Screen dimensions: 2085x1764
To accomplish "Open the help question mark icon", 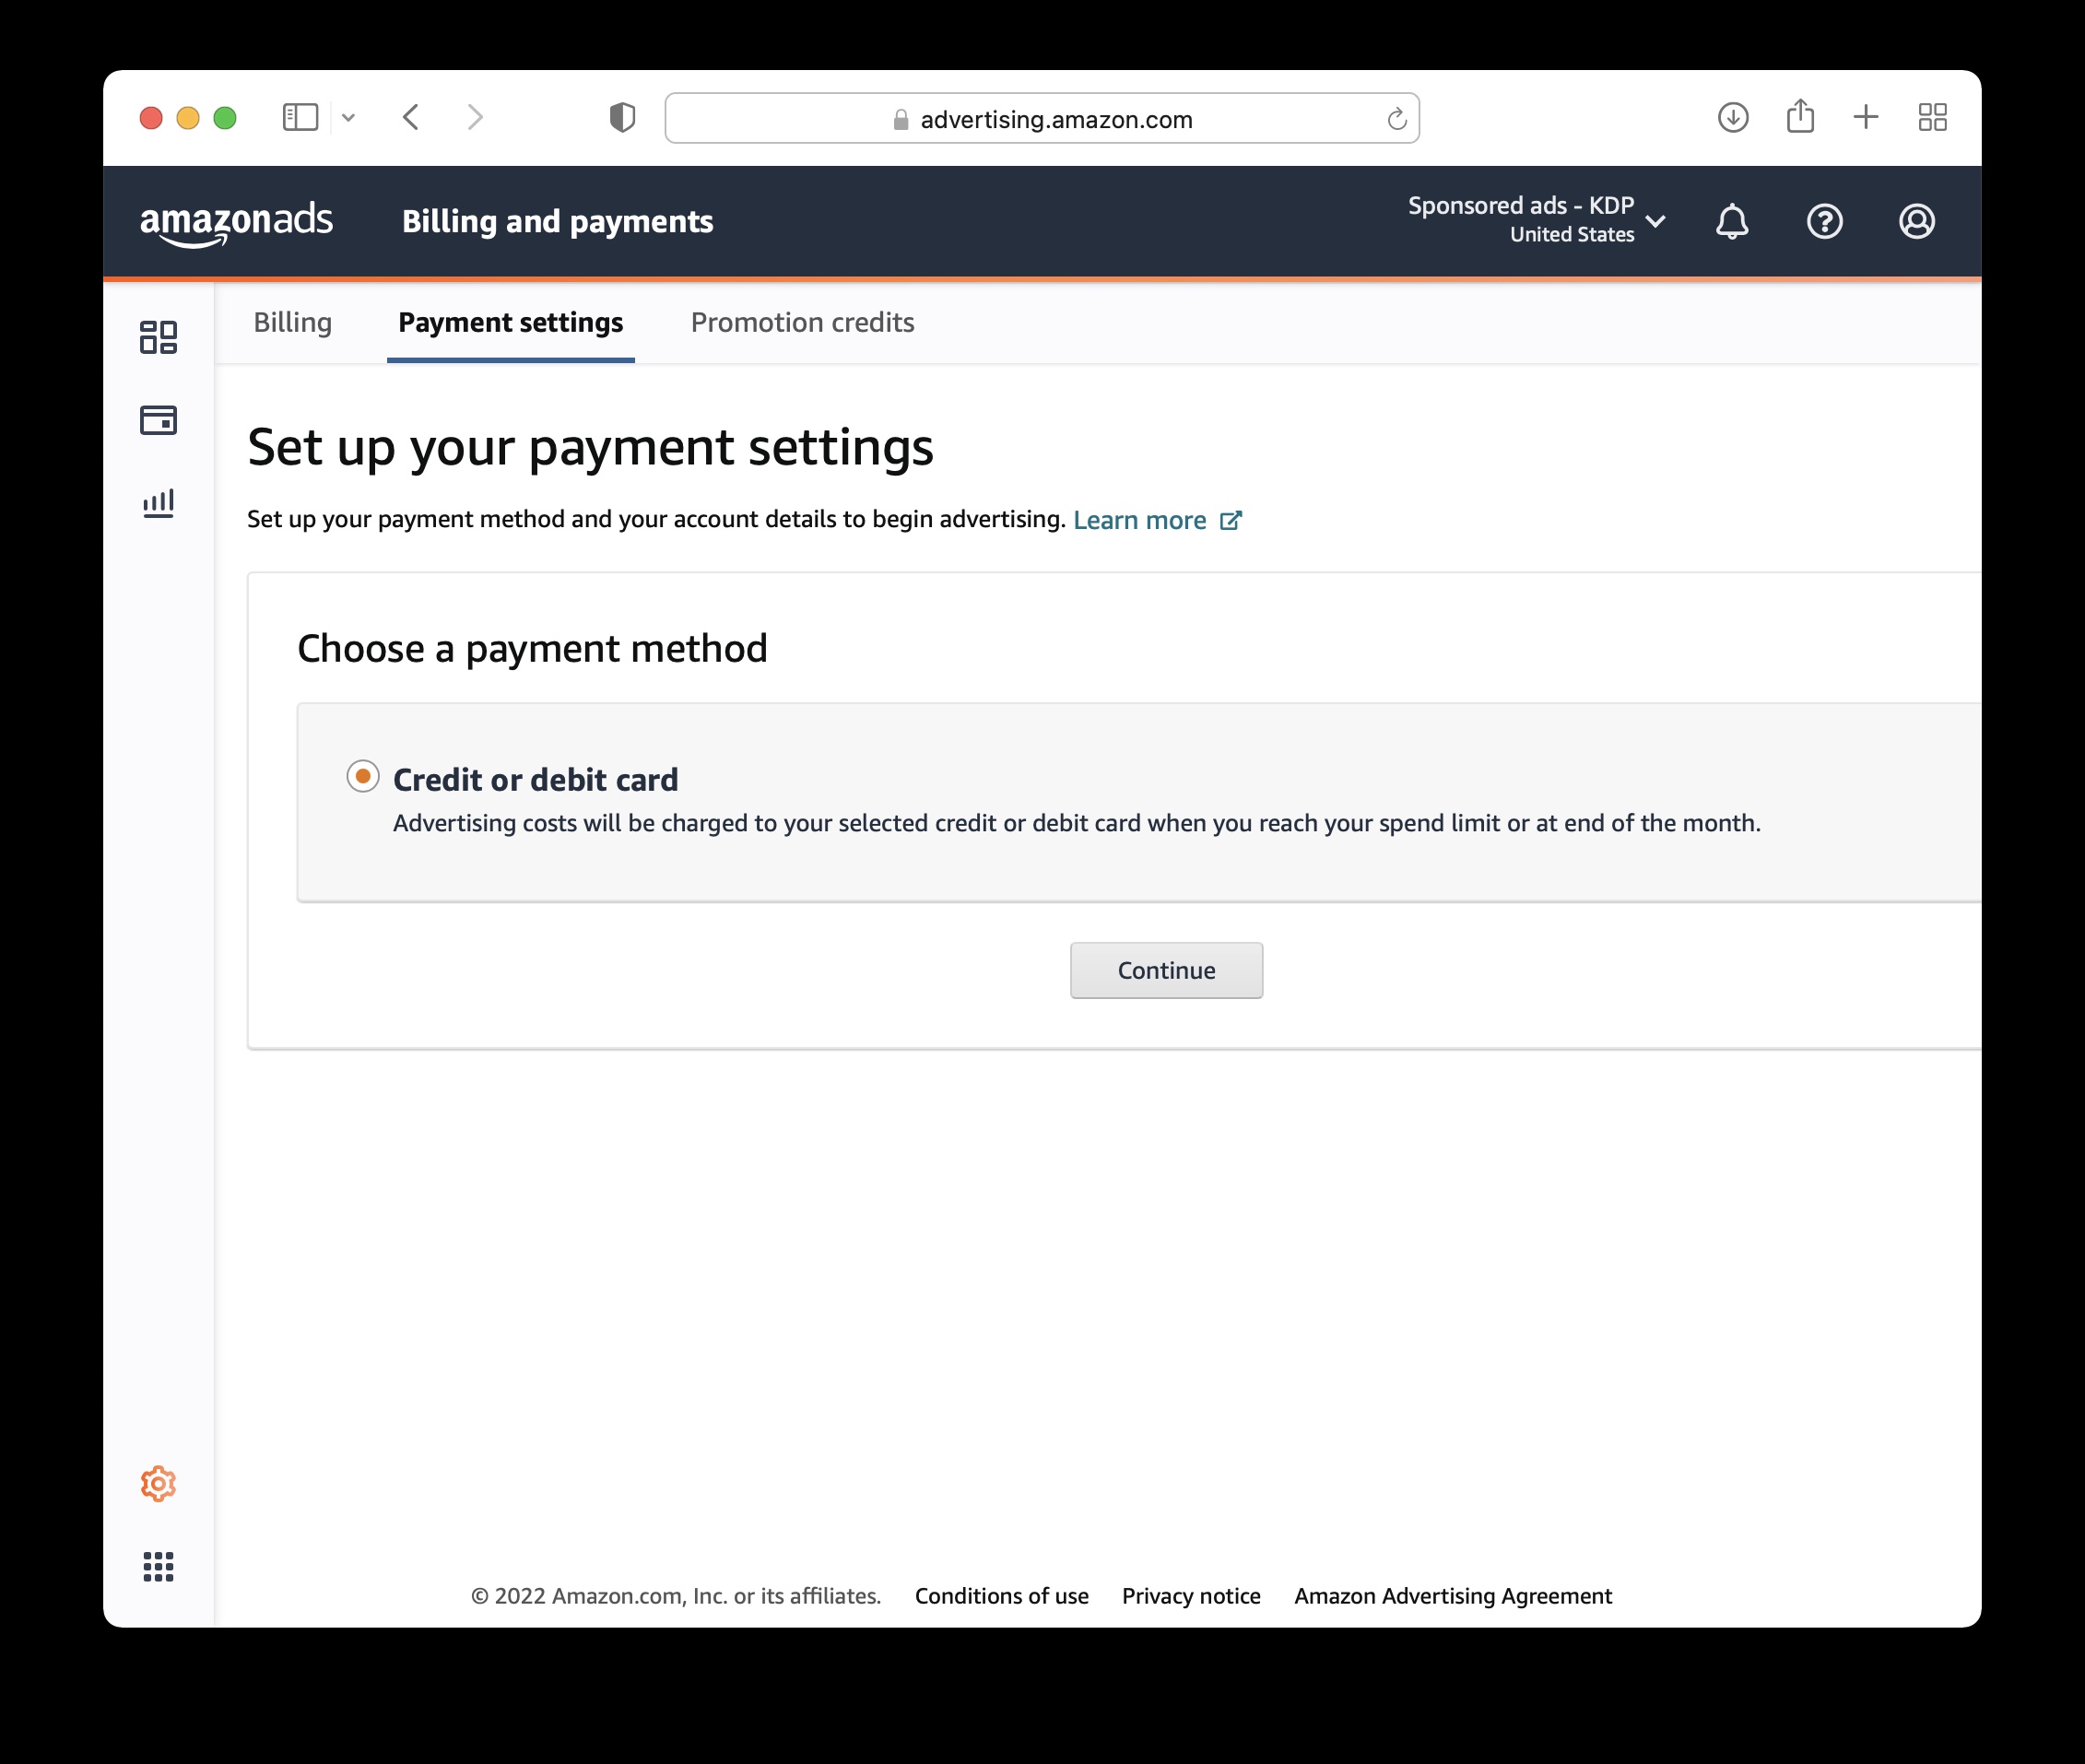I will click(1825, 221).
